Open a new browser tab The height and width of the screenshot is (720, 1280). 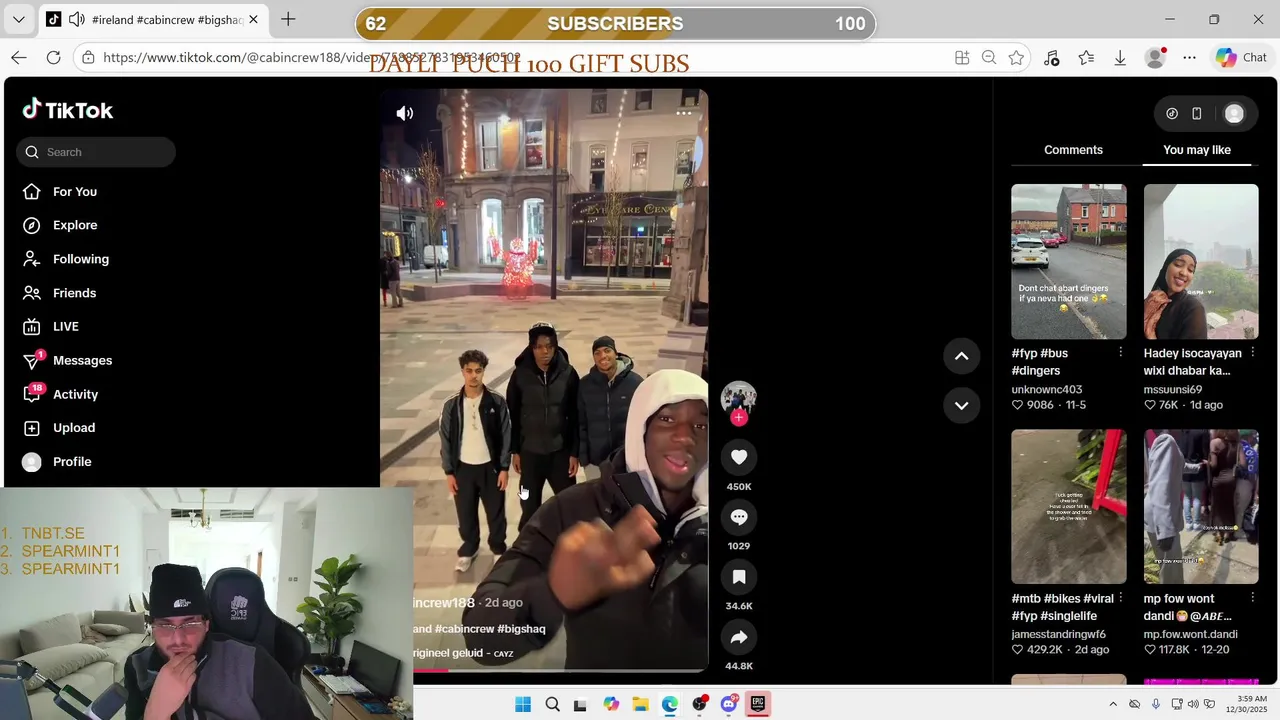[288, 19]
